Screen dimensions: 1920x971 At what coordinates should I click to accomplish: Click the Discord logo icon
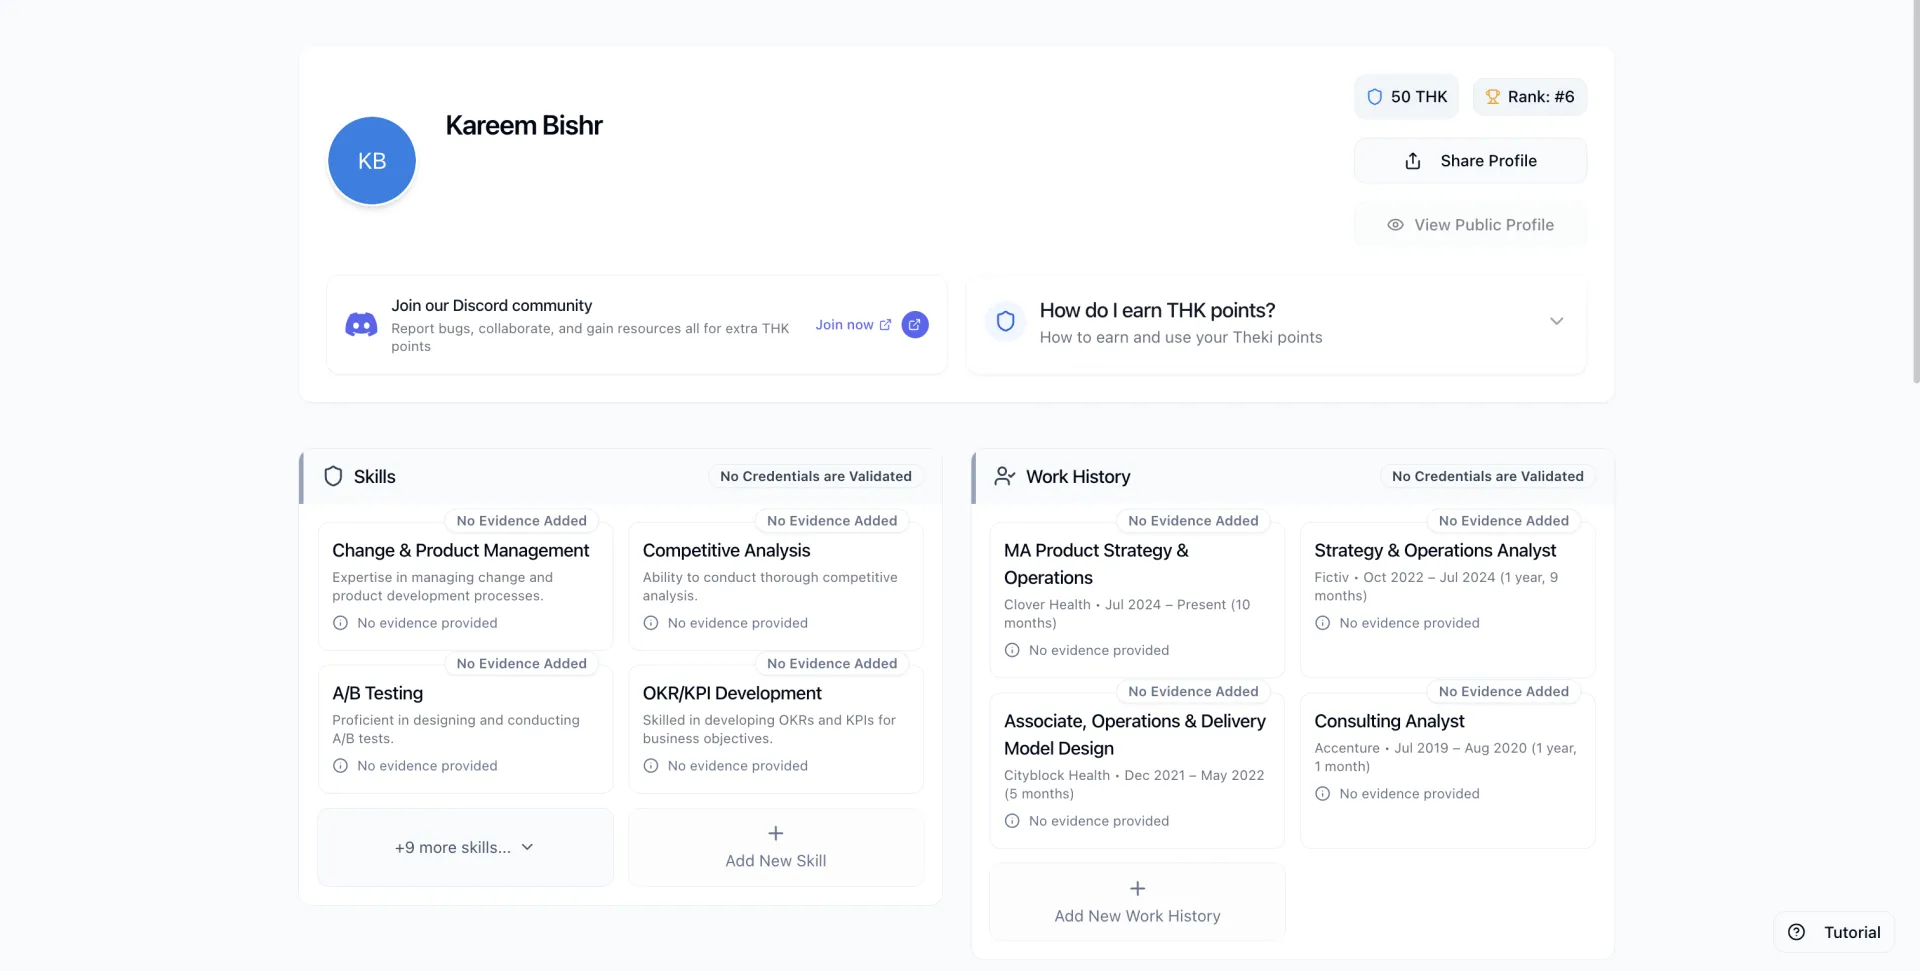(361, 325)
